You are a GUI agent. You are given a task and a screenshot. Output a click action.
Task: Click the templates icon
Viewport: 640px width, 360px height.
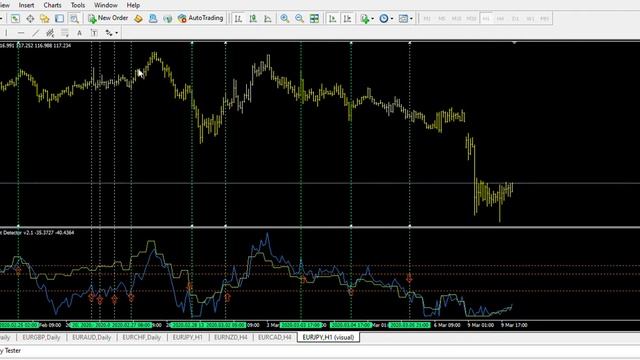point(403,18)
